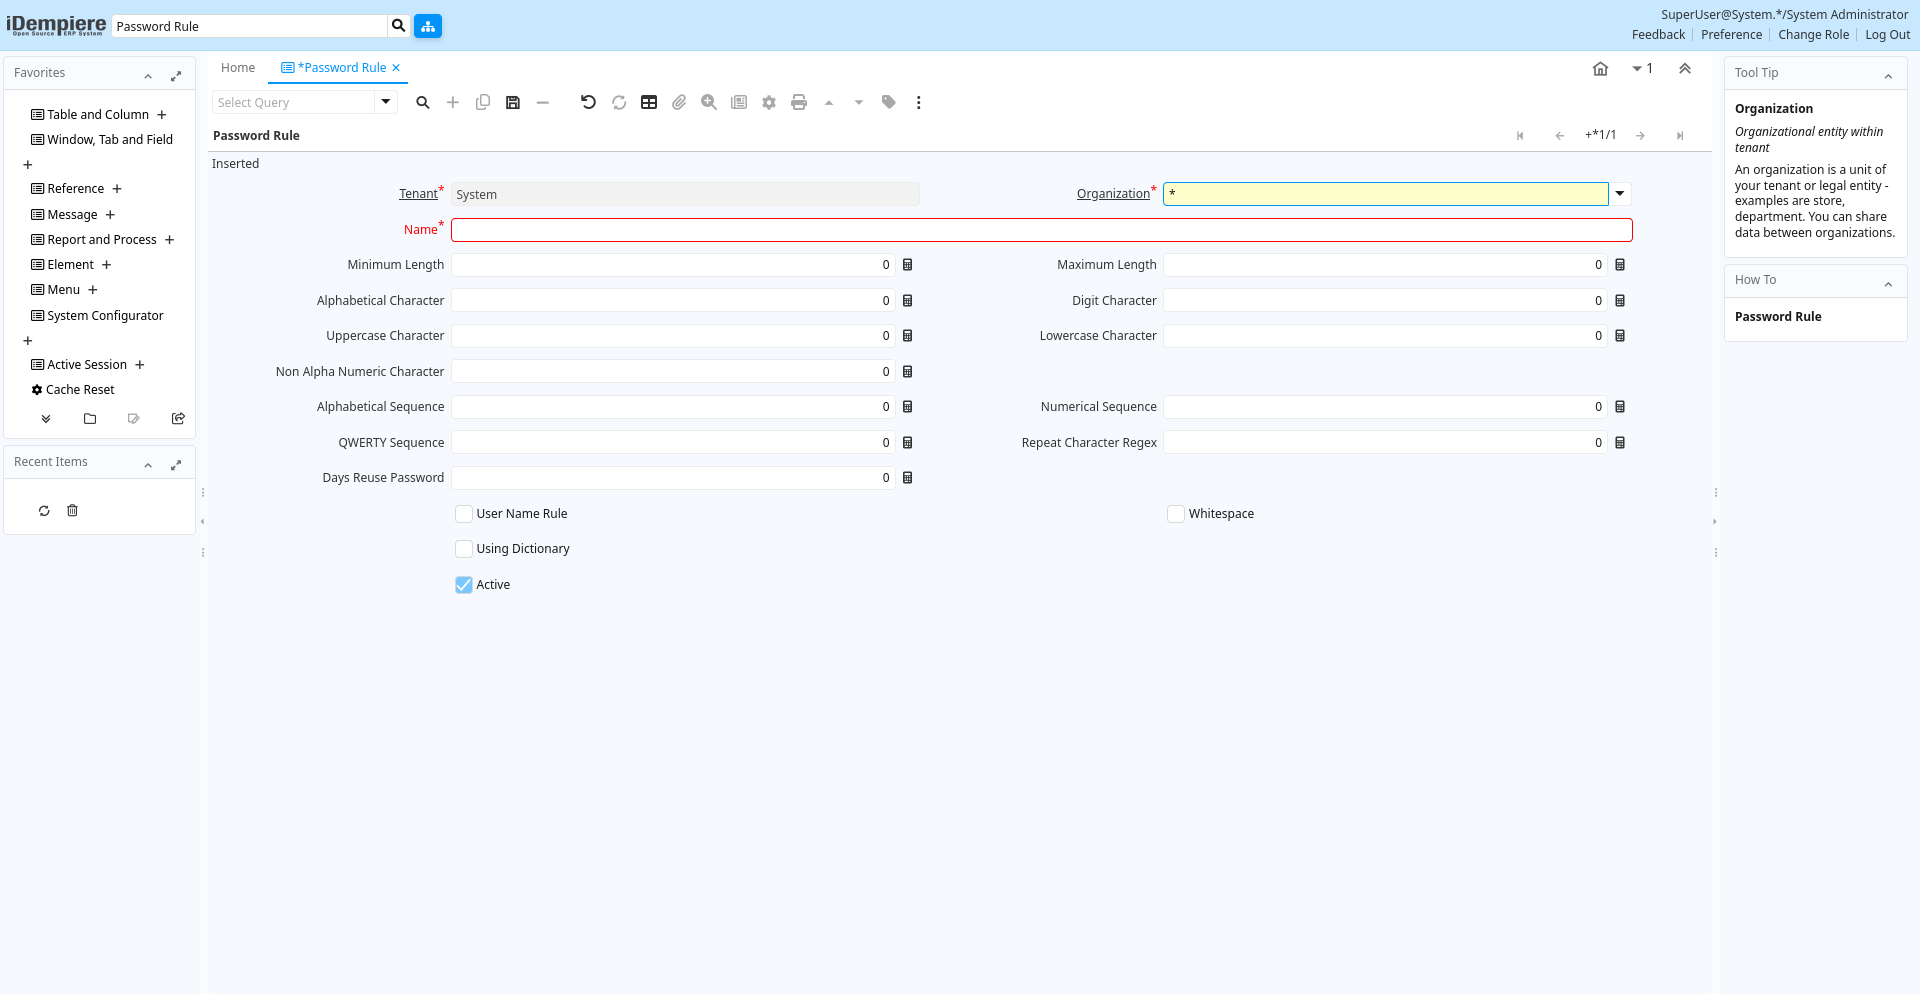Enable the User Name Rule checkbox

point(464,514)
